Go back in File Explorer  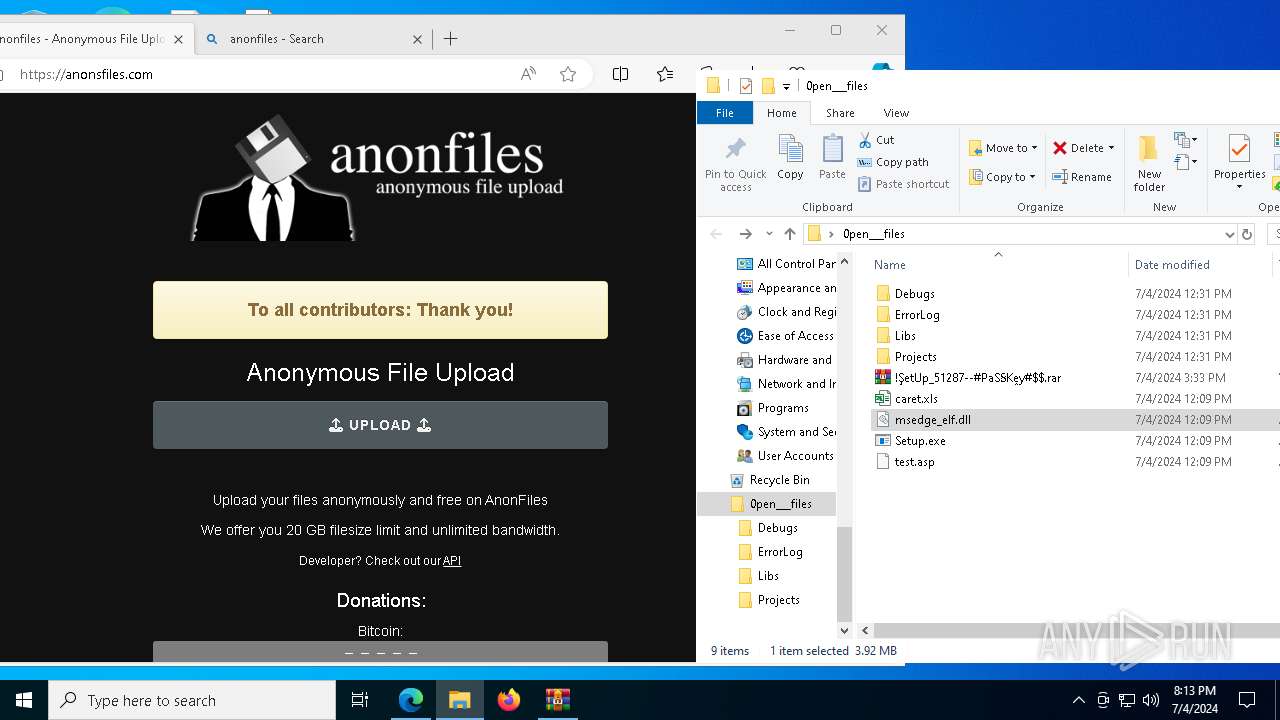tap(716, 234)
